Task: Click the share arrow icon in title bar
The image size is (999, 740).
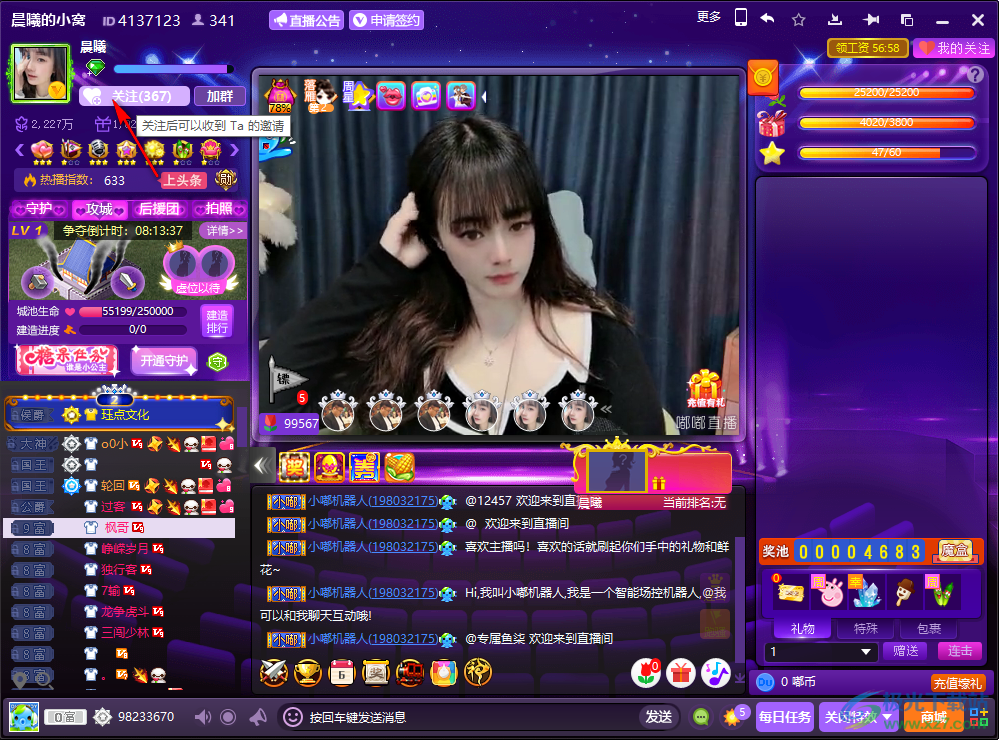Action: (x=768, y=18)
